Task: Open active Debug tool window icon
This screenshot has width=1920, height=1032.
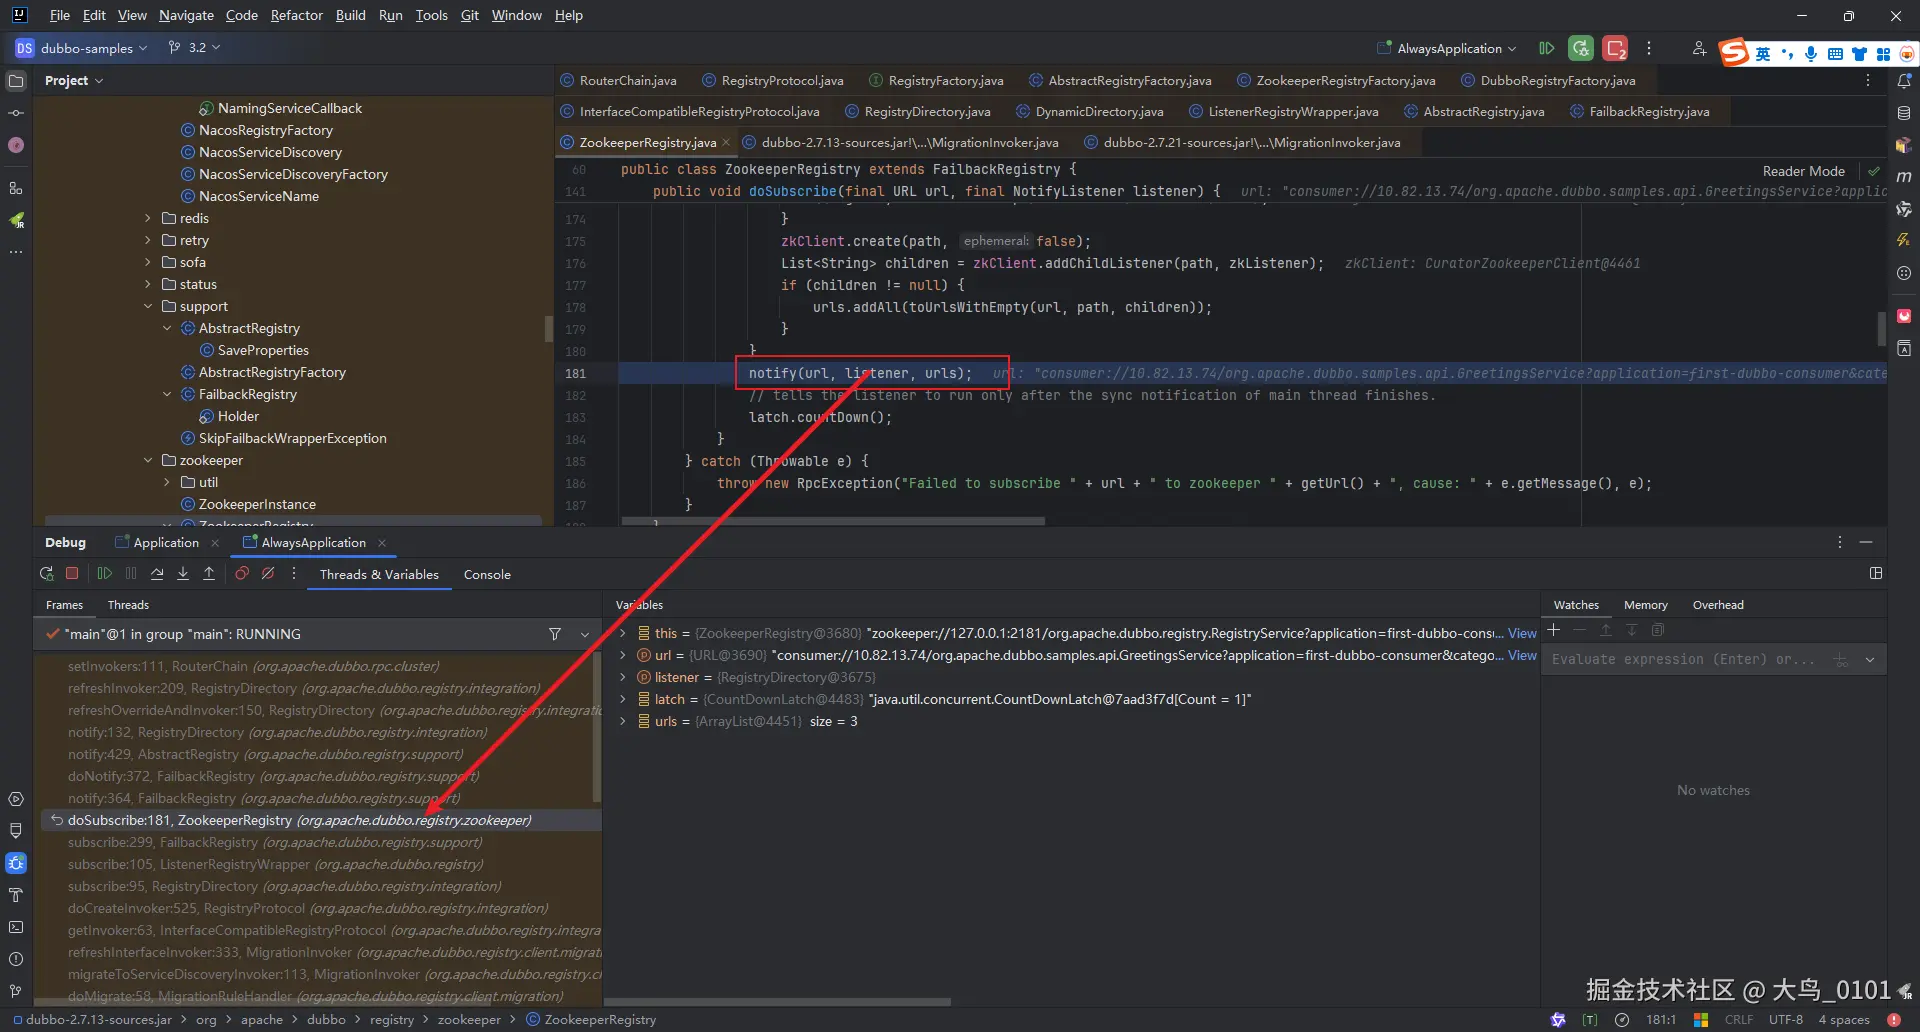Action: (x=16, y=863)
